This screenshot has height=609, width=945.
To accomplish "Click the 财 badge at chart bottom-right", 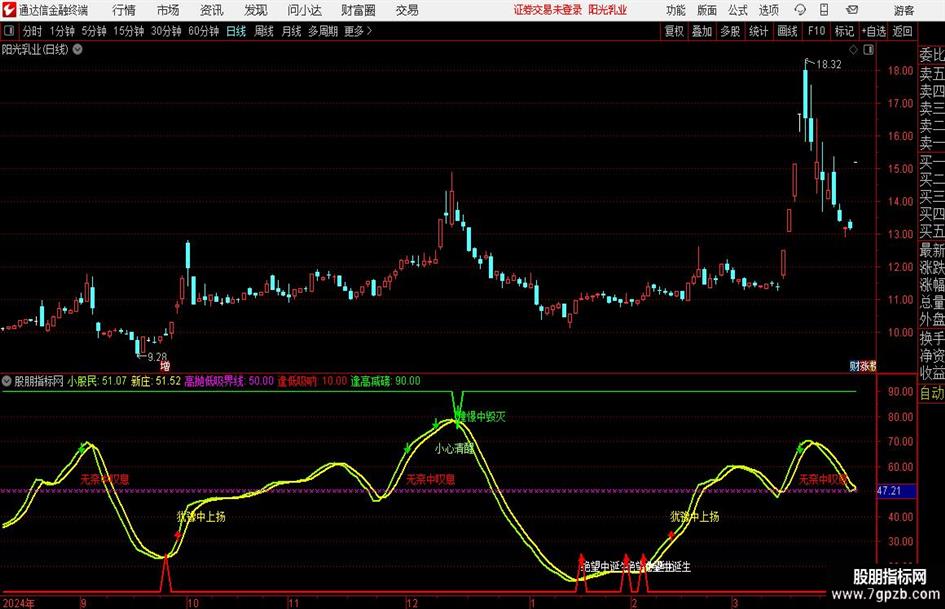I will 854,366.
